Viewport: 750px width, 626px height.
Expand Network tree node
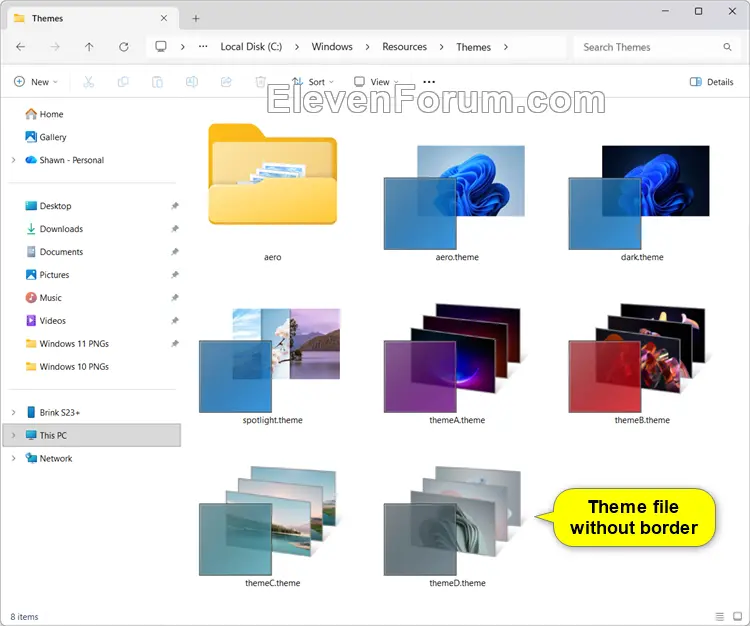pos(13,458)
